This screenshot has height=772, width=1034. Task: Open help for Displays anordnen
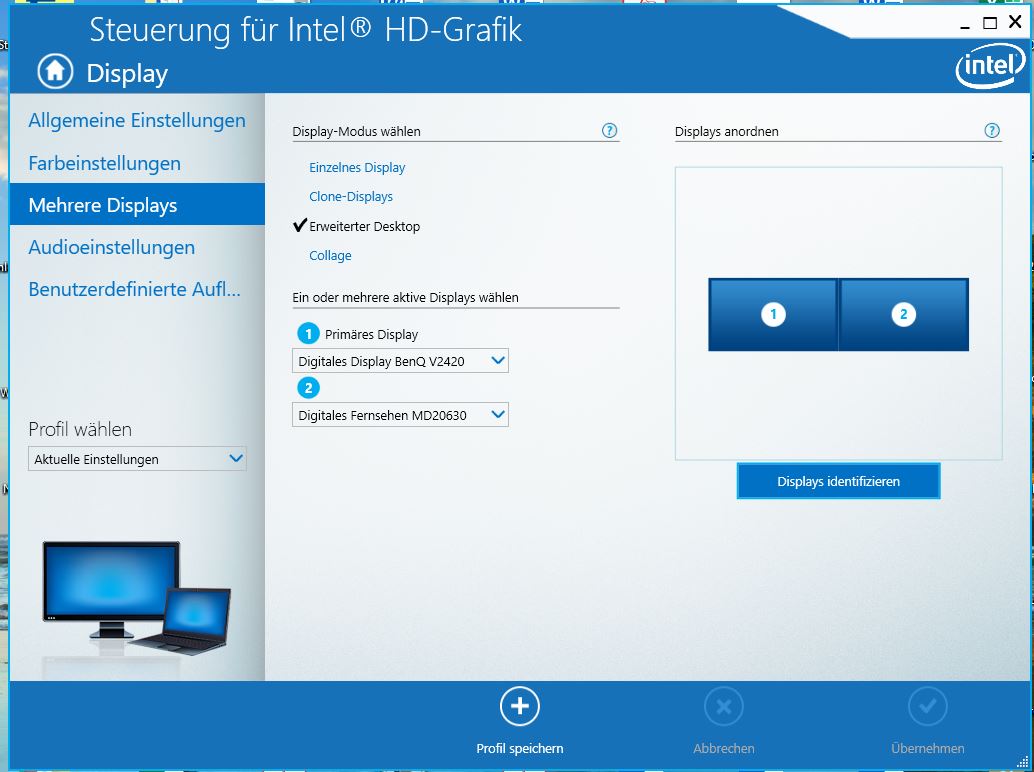click(992, 131)
